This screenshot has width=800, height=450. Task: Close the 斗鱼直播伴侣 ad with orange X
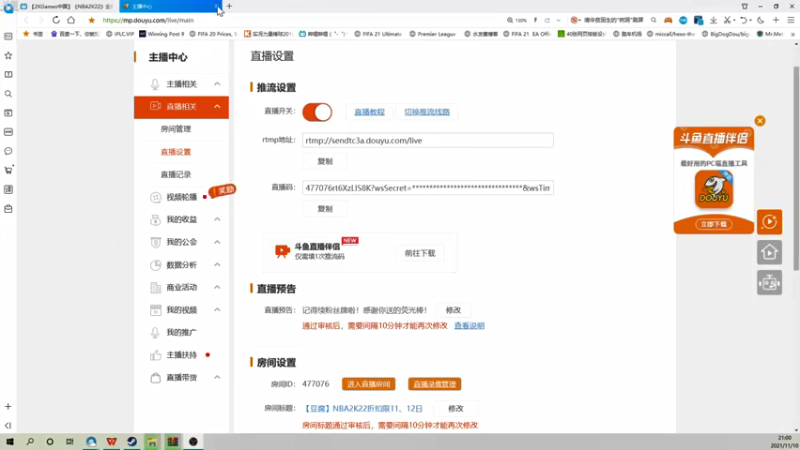coord(760,121)
